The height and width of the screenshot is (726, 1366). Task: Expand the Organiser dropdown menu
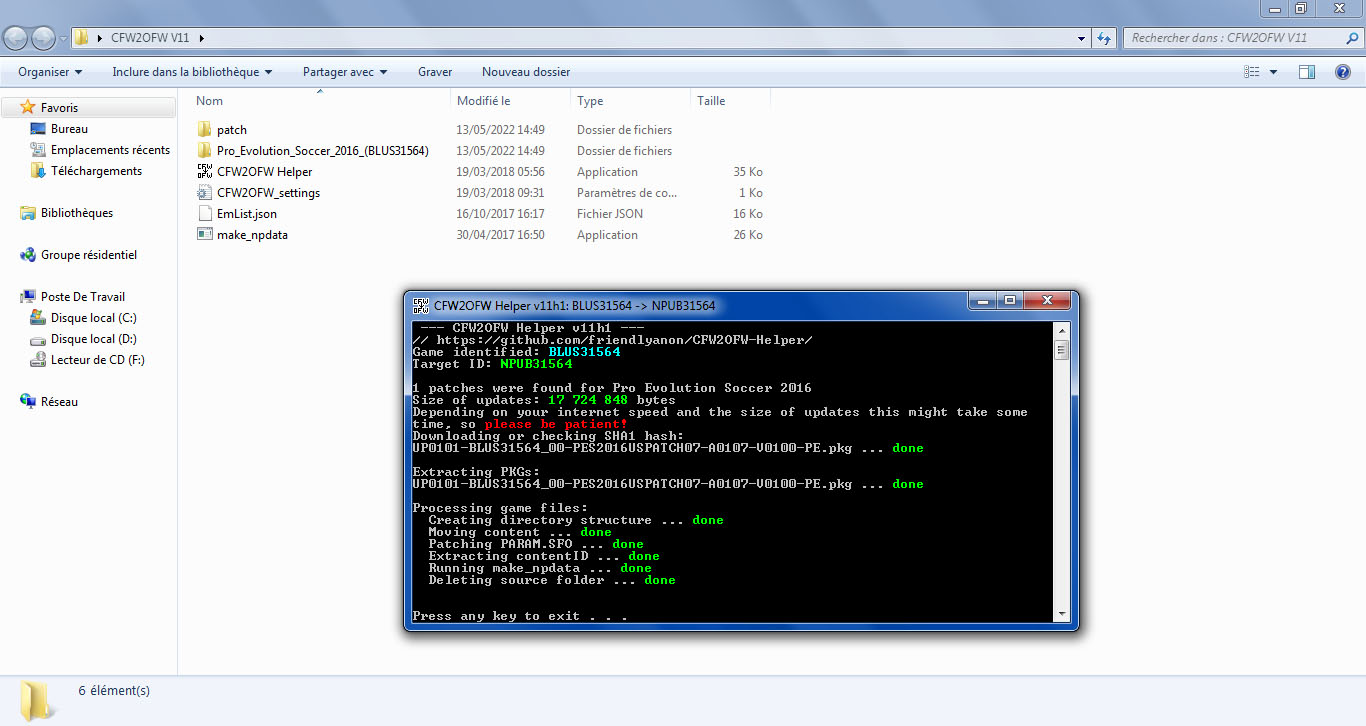pyautogui.click(x=50, y=72)
